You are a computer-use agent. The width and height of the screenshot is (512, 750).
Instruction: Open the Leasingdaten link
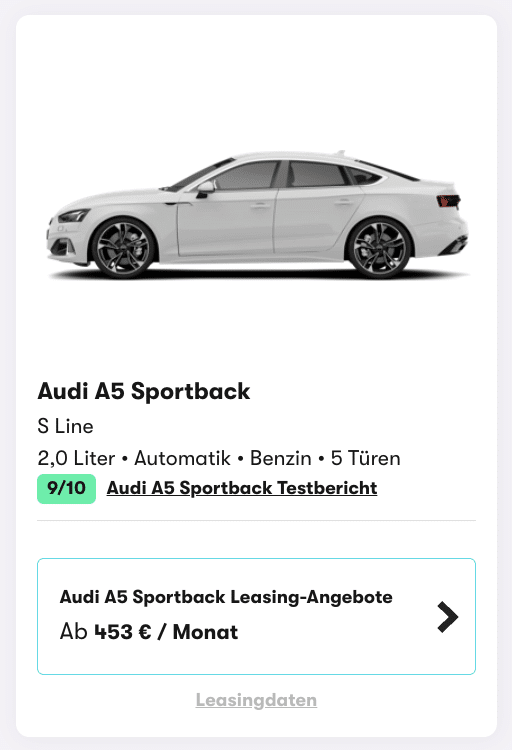(x=256, y=700)
